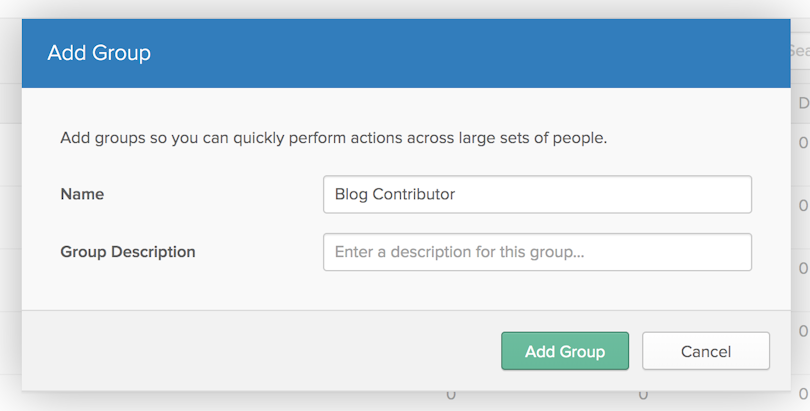810x411 pixels.
Task: Click the Group Description label
Action: pyautogui.click(x=128, y=252)
